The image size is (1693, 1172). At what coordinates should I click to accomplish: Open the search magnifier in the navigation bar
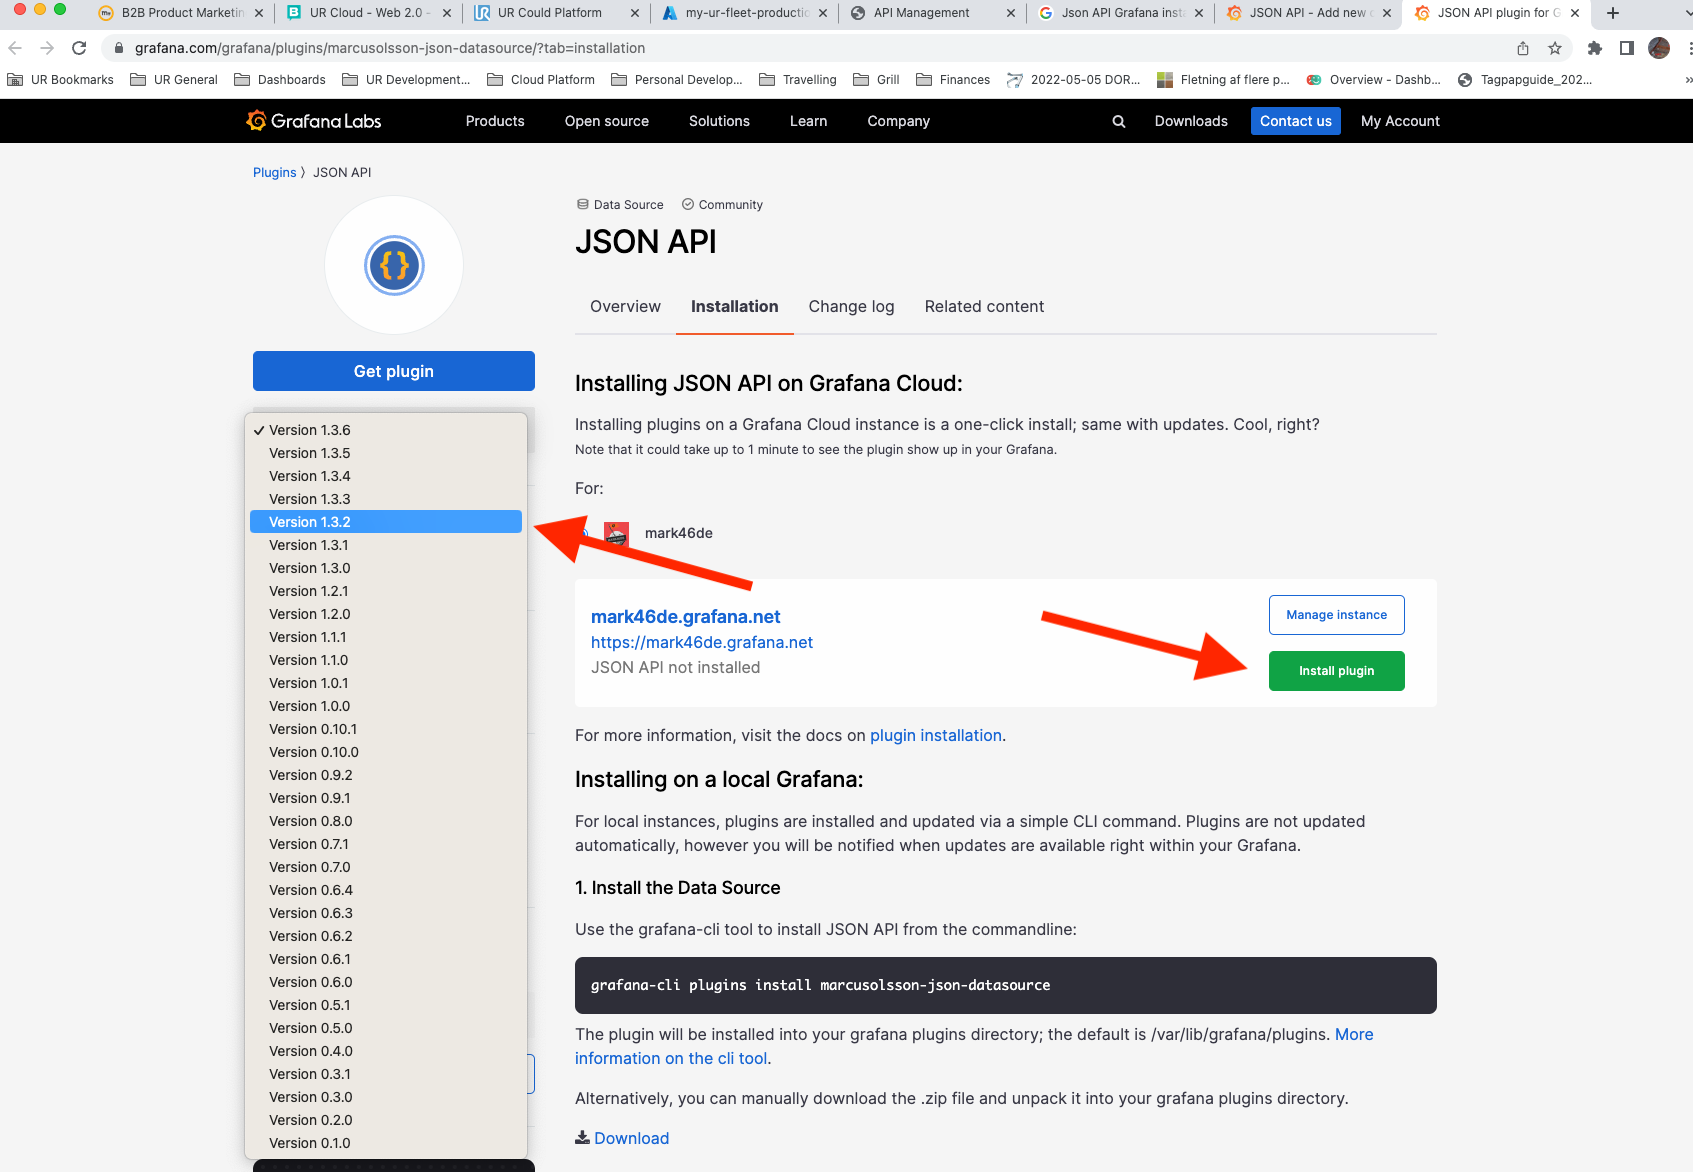pyautogui.click(x=1118, y=121)
